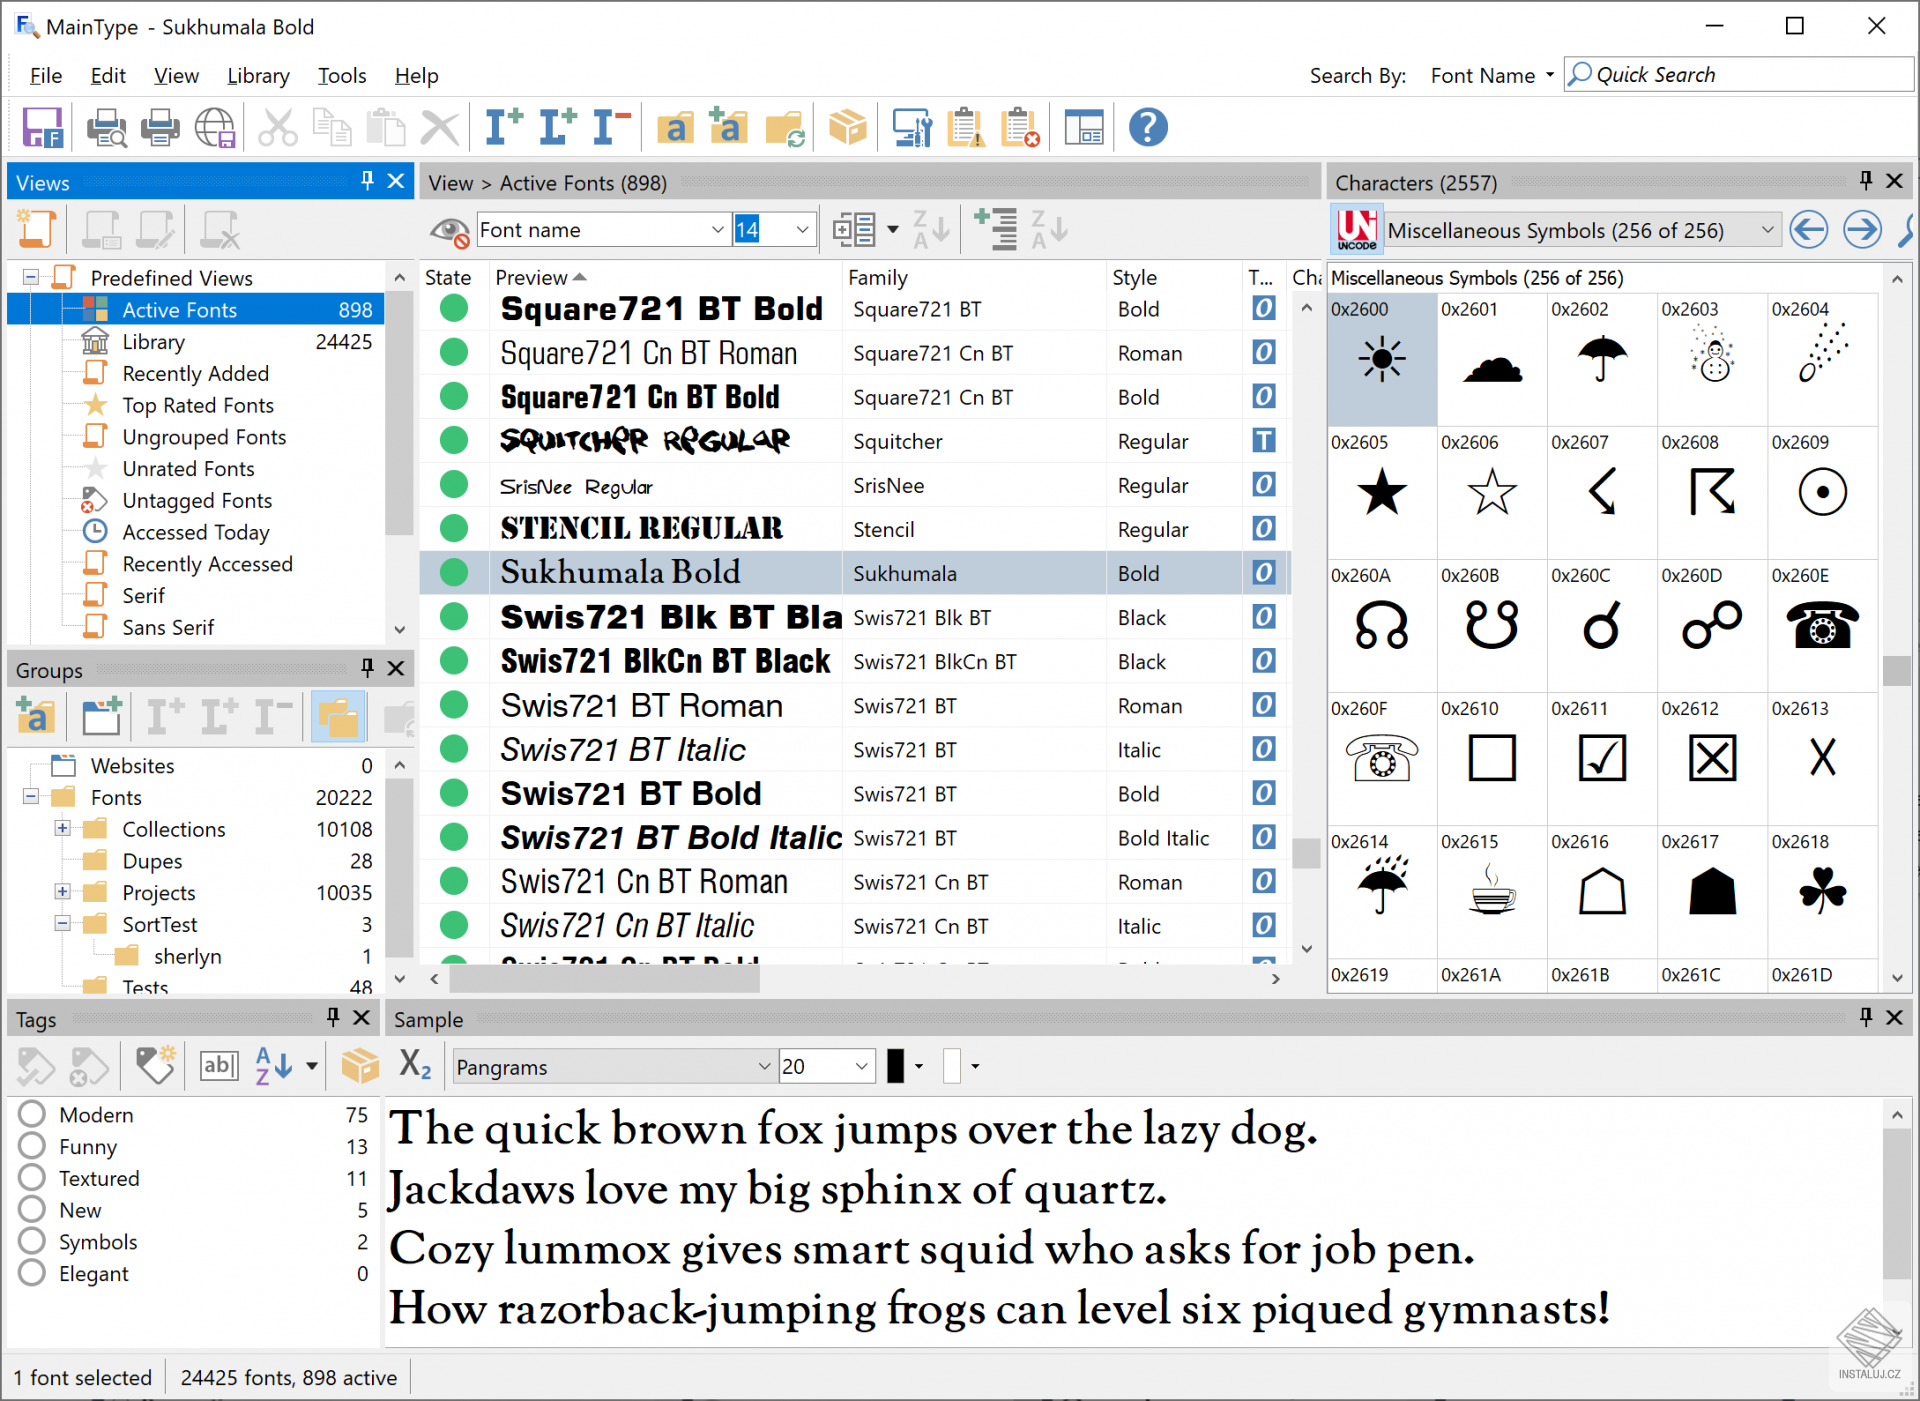Change font size input field to 20

(x=759, y=231)
